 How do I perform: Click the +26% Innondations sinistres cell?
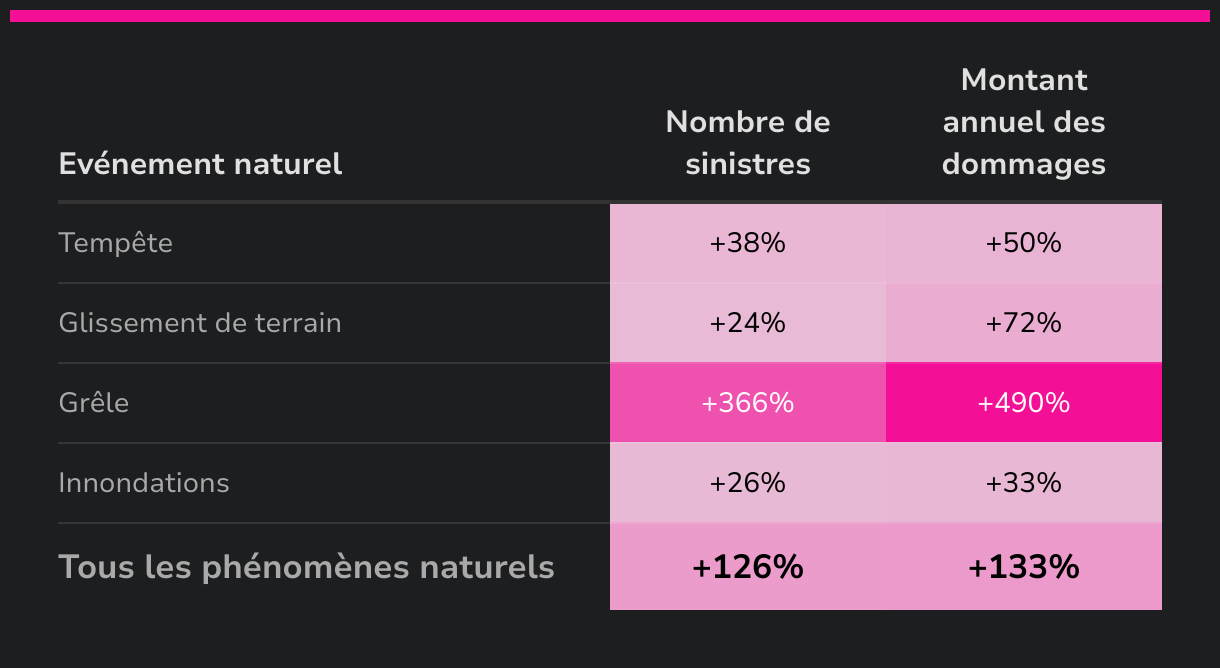pos(747,483)
